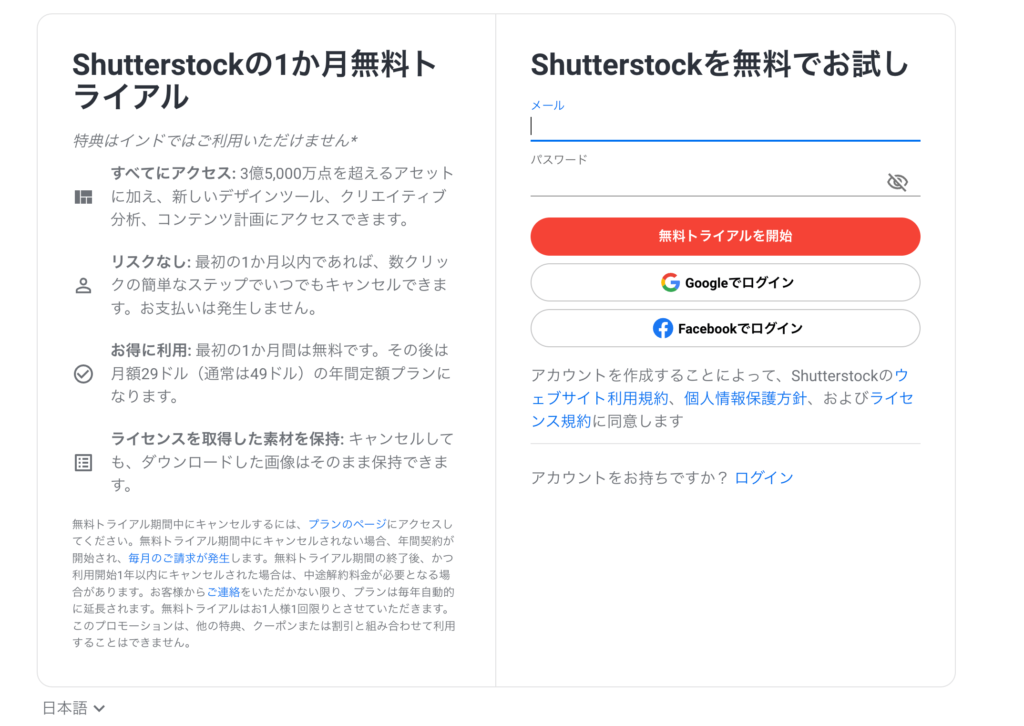Click the person icon beside リスクなし
The width and height of the screenshot is (1024, 726).
(83, 286)
